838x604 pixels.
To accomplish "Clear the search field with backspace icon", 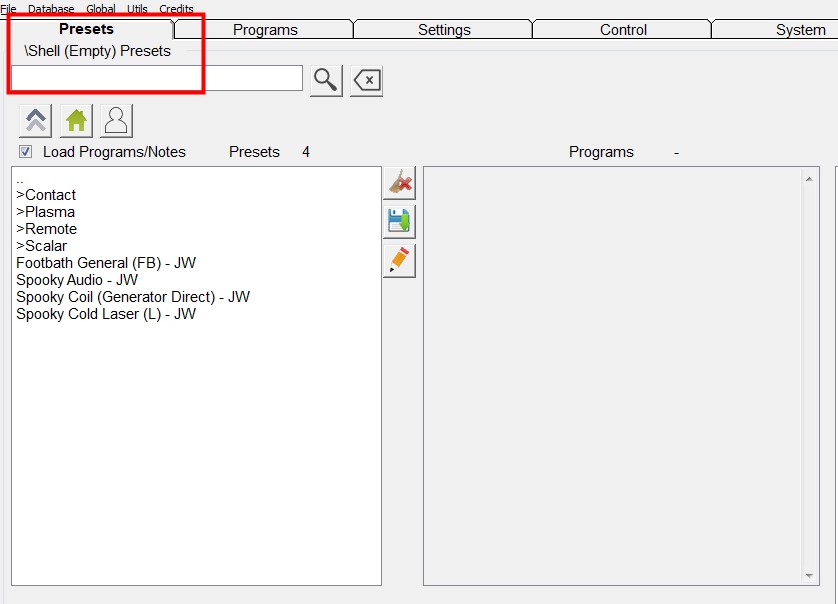I will point(367,80).
